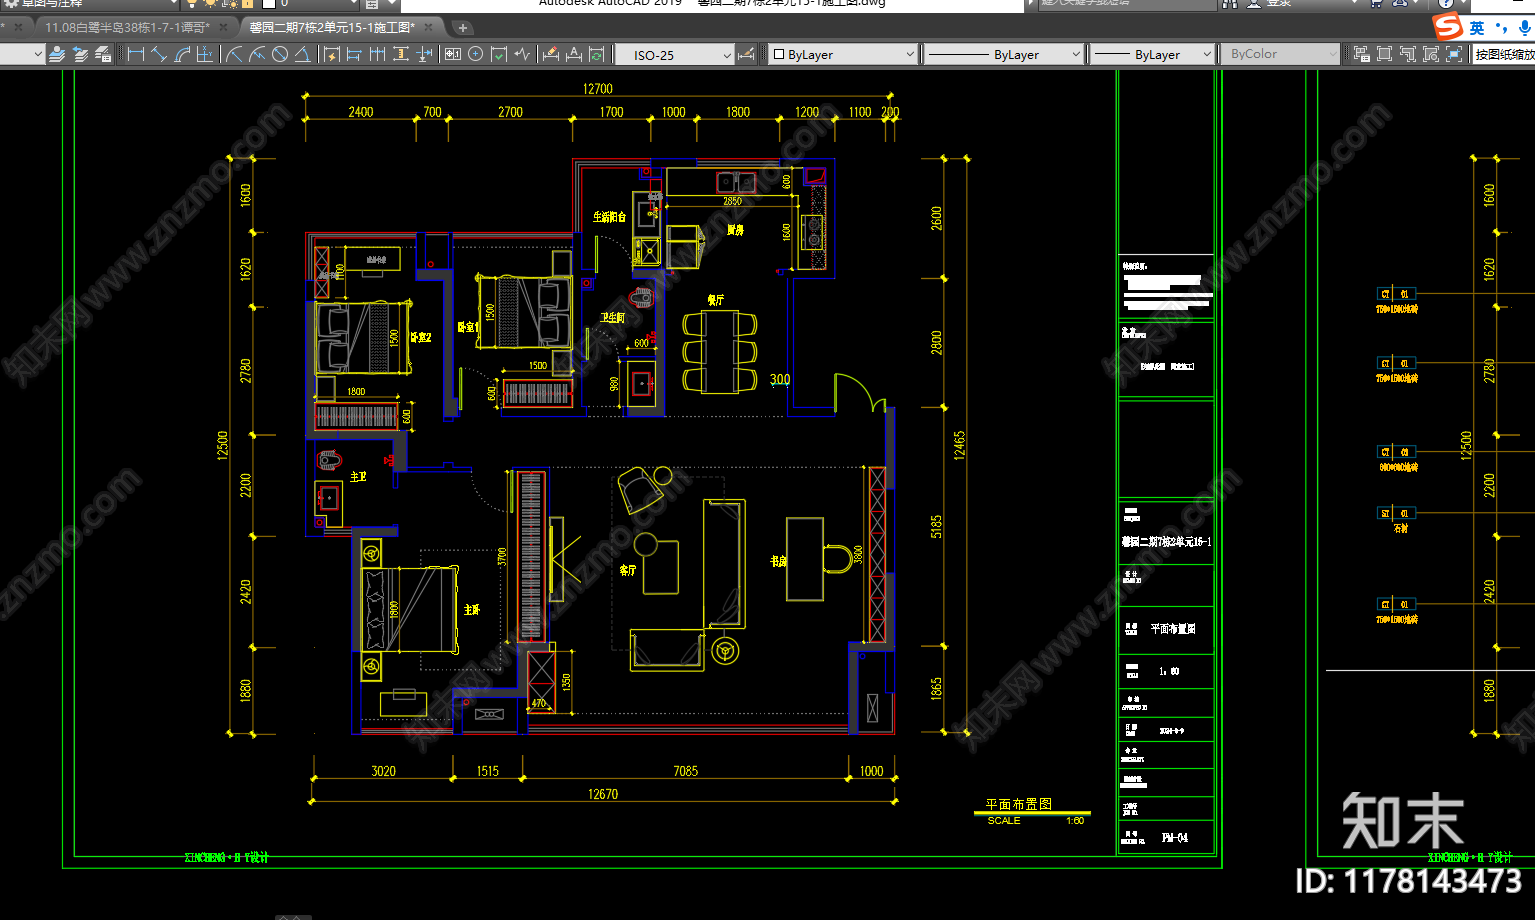Screen dimensions: 1535x920
Task: Select the 7085 bottom dimension text
Action: tap(685, 771)
